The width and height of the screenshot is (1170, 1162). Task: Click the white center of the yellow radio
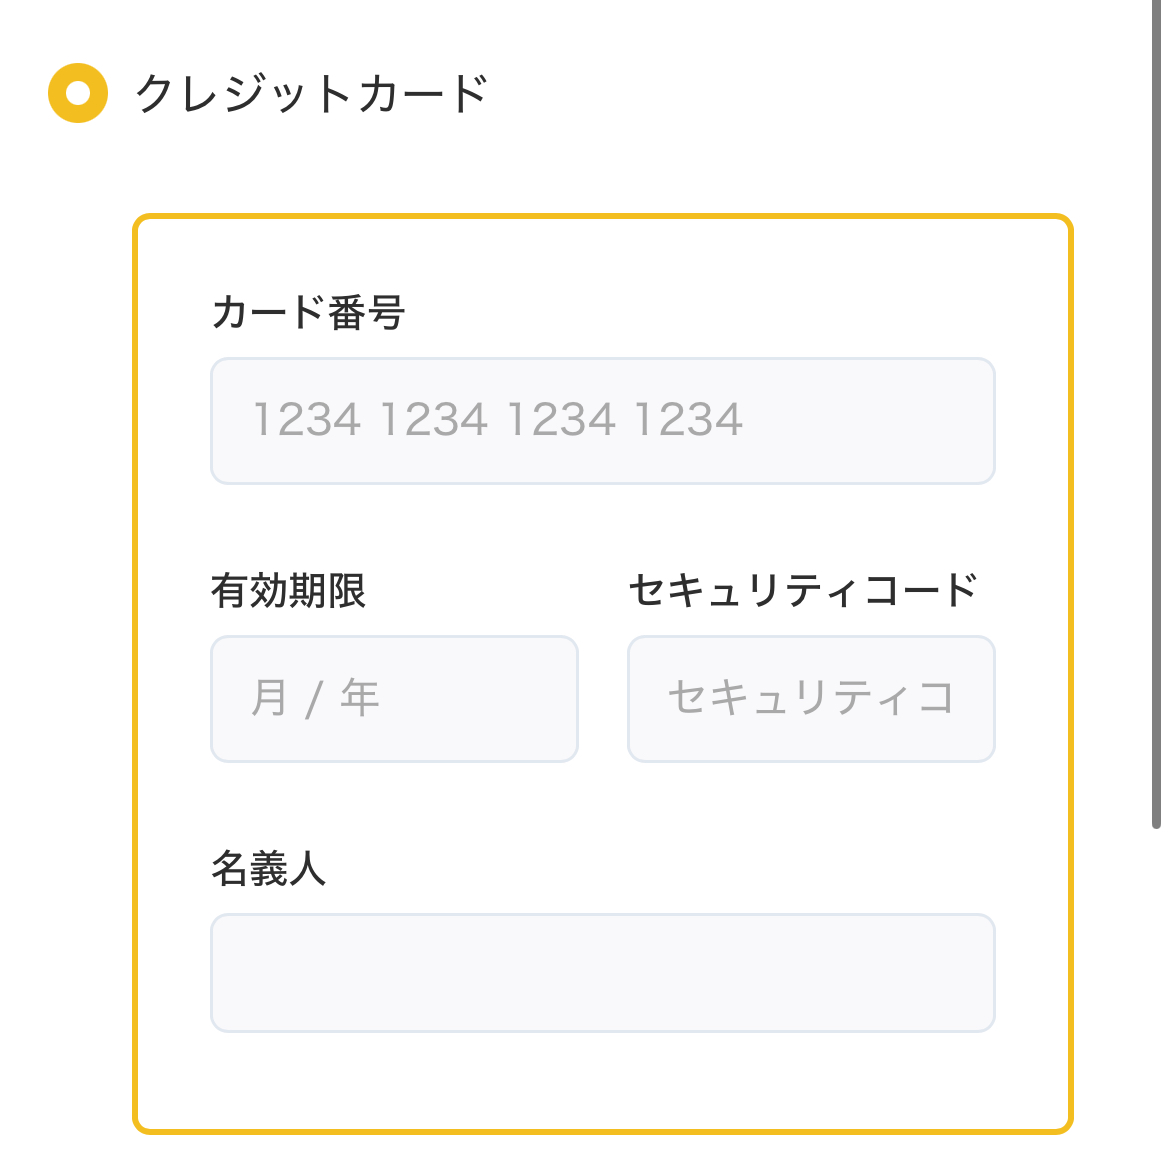78,93
